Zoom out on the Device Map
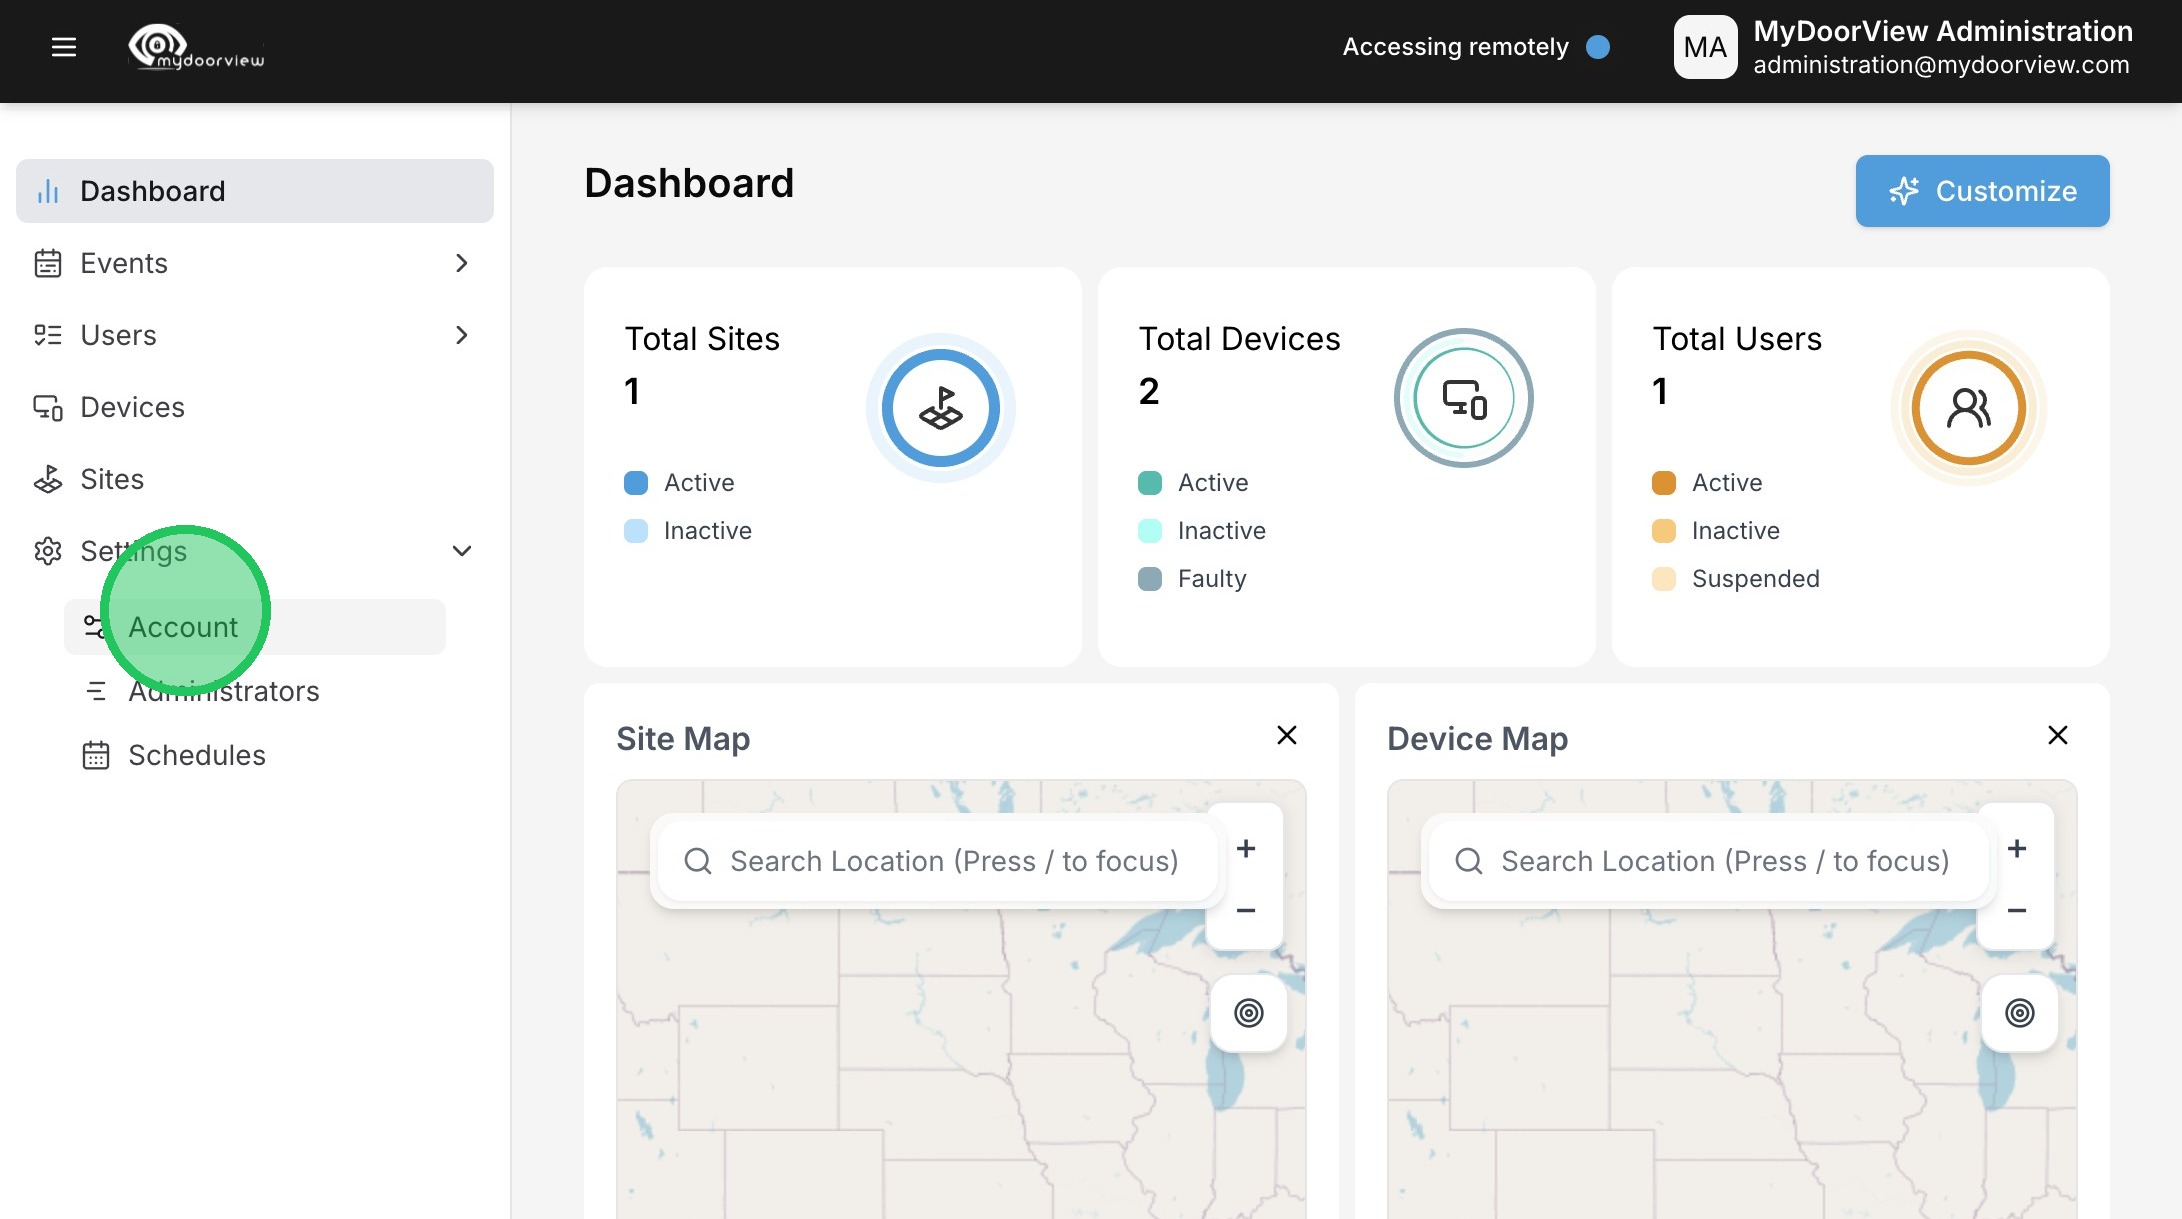The width and height of the screenshot is (2182, 1219). 2016,911
